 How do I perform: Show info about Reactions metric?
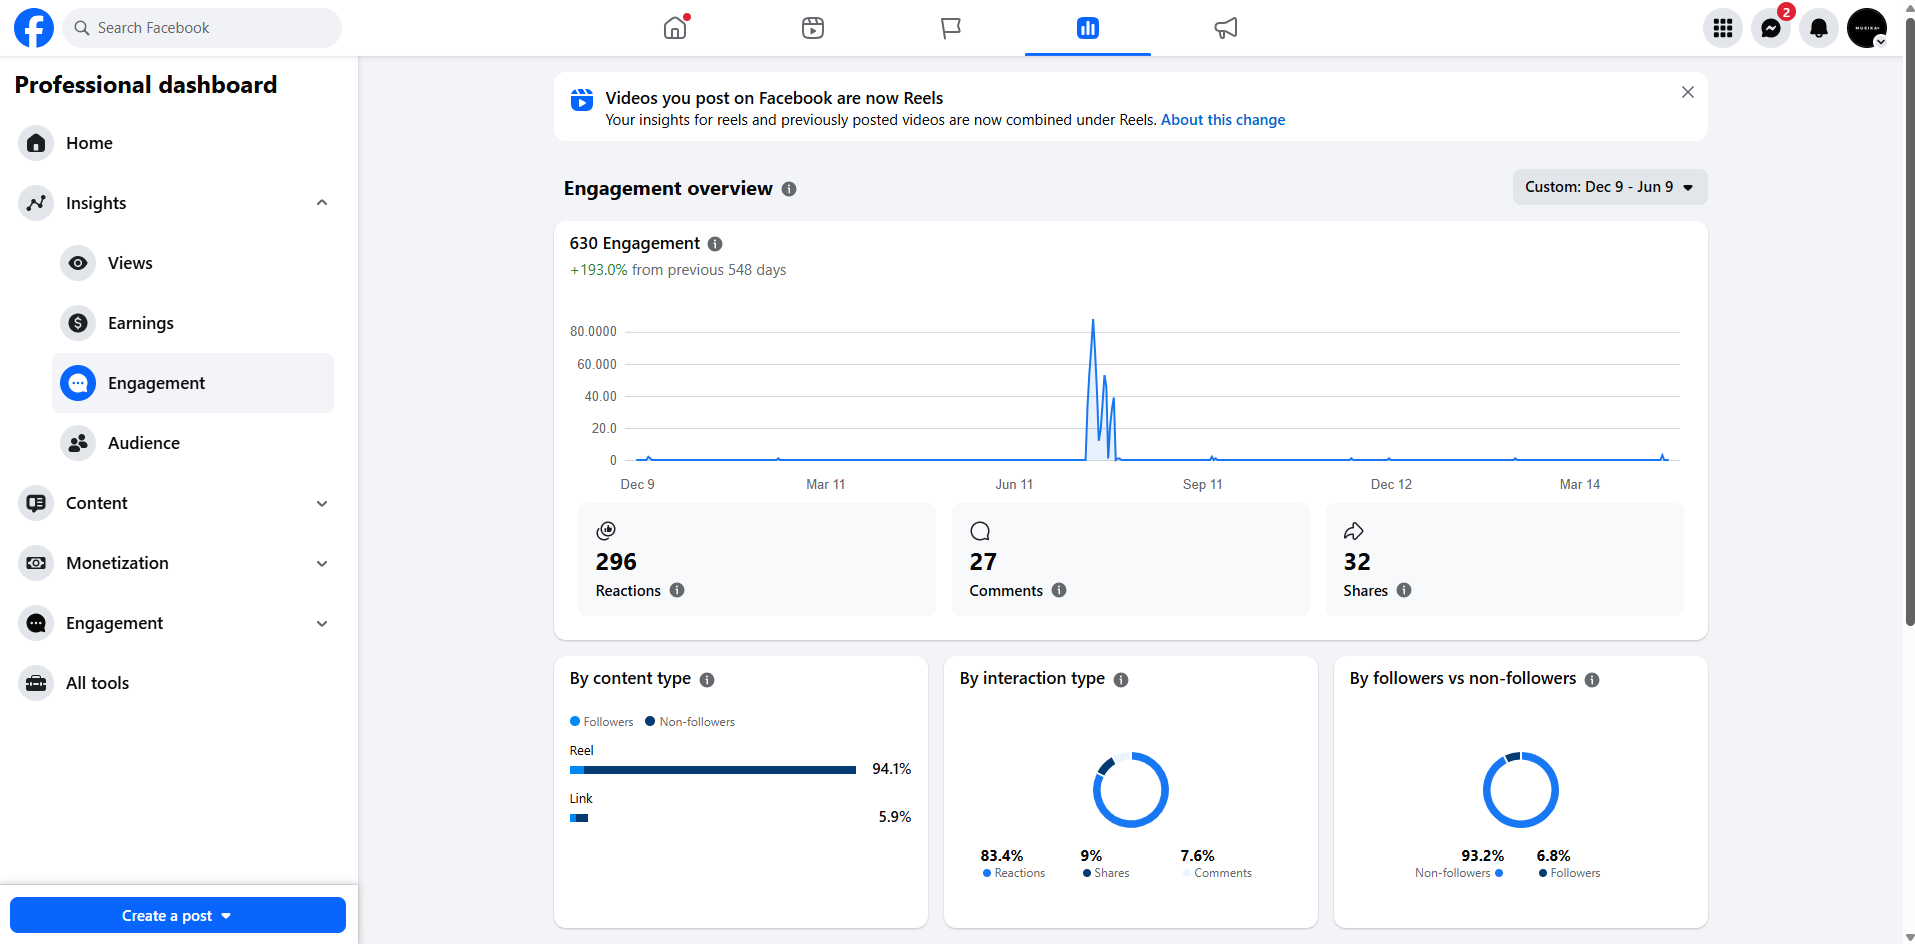(677, 590)
